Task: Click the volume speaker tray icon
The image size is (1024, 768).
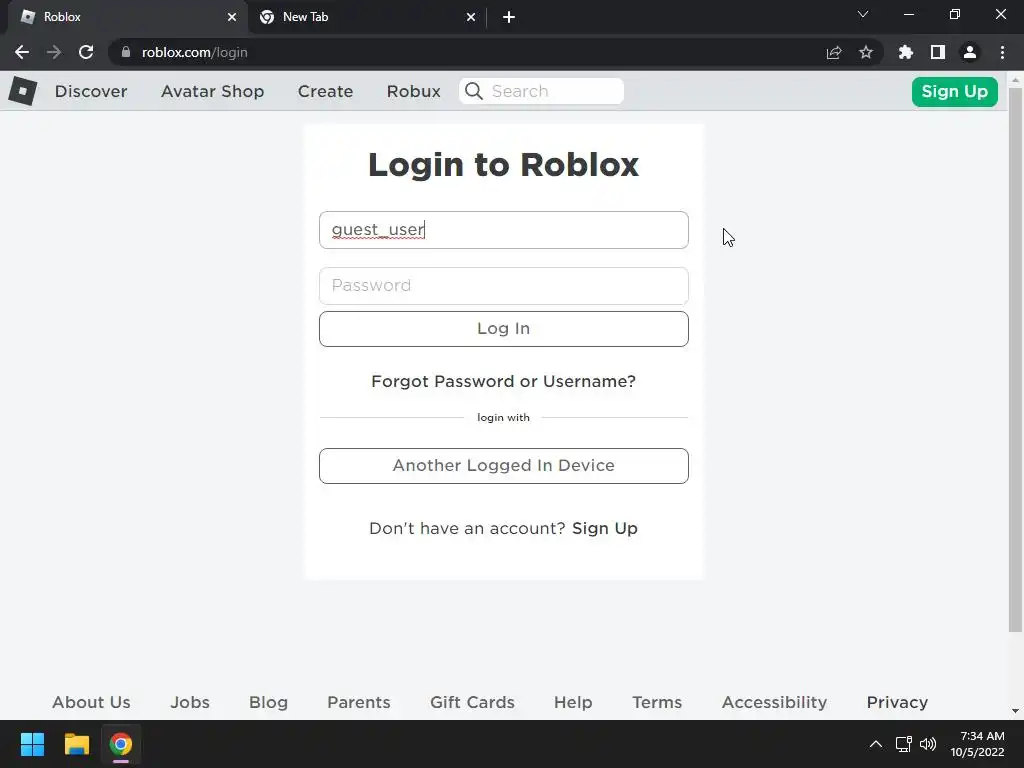Action: pyautogui.click(x=928, y=744)
